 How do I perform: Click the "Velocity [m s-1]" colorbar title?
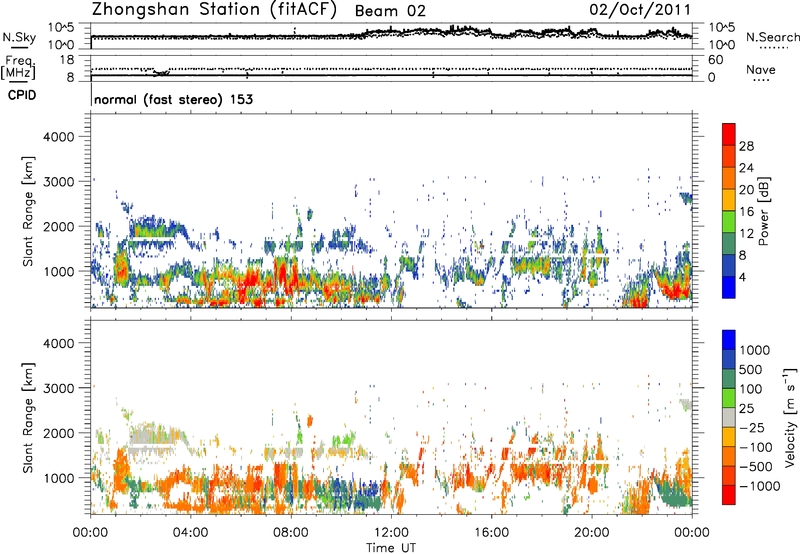pyautogui.click(x=790, y=417)
